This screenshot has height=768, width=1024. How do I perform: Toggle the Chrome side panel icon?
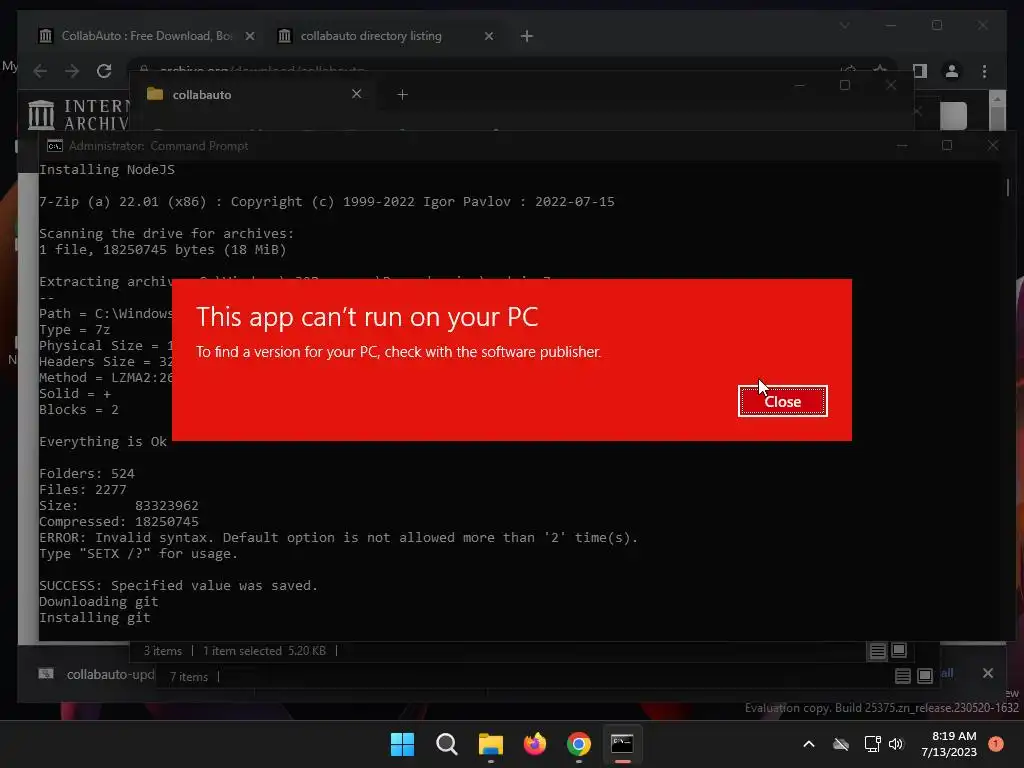(920, 71)
